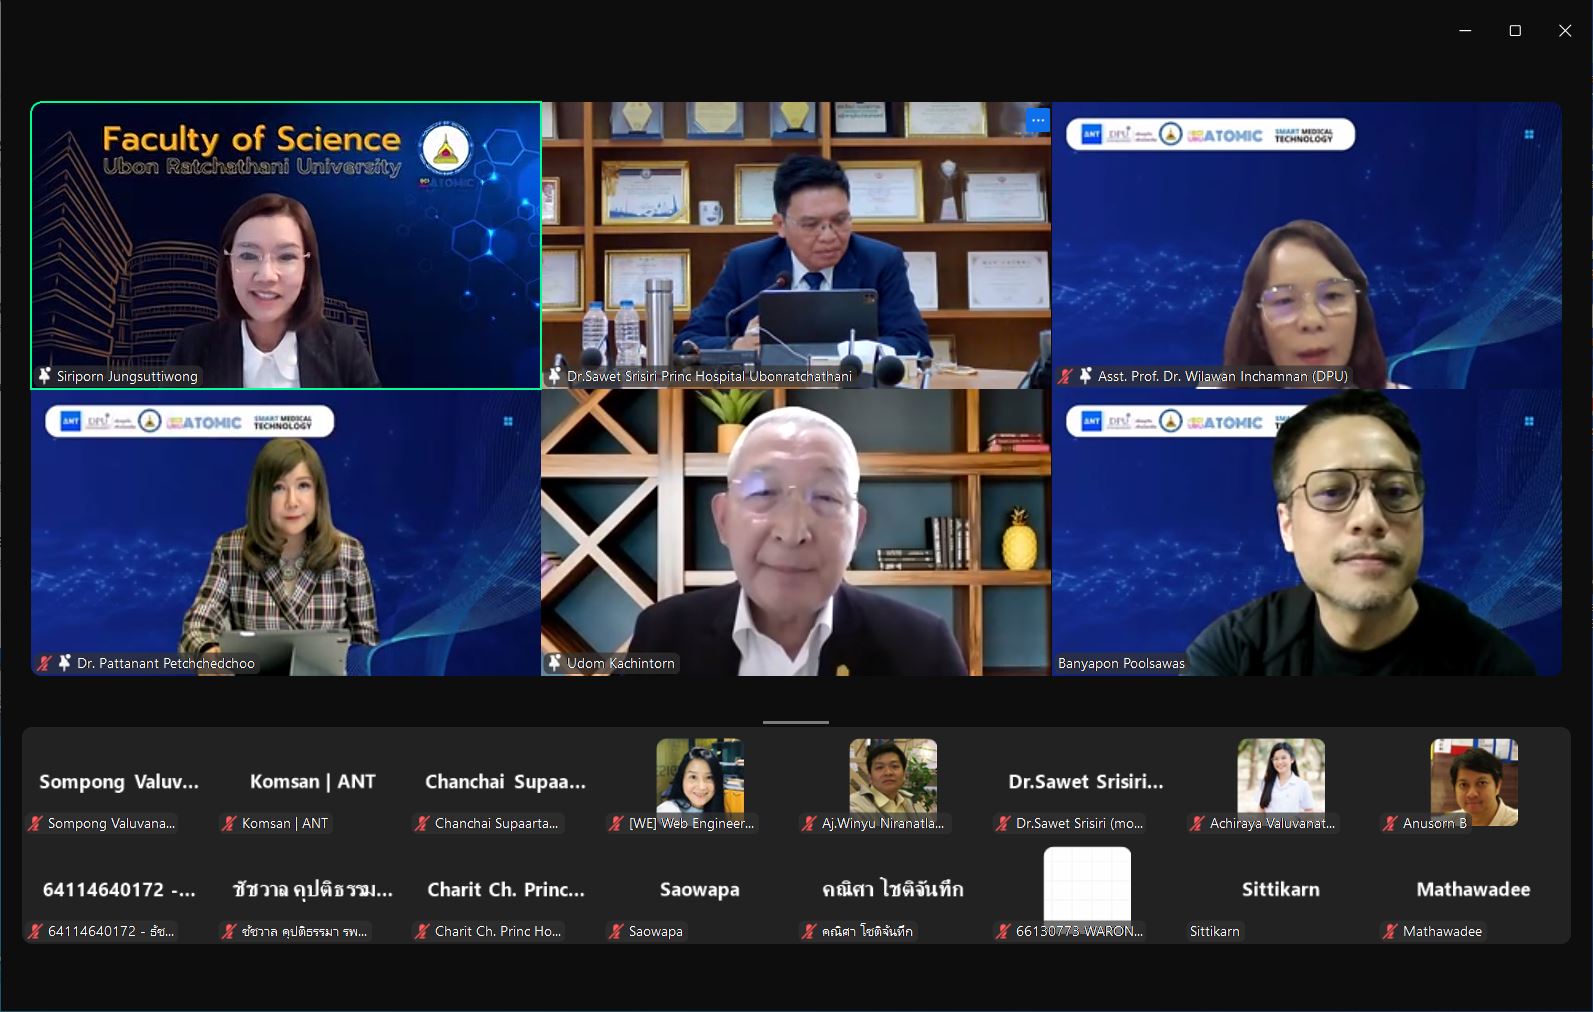
Task: Click the muted mic icon for Sompong Valuvanarak
Action: point(35,823)
